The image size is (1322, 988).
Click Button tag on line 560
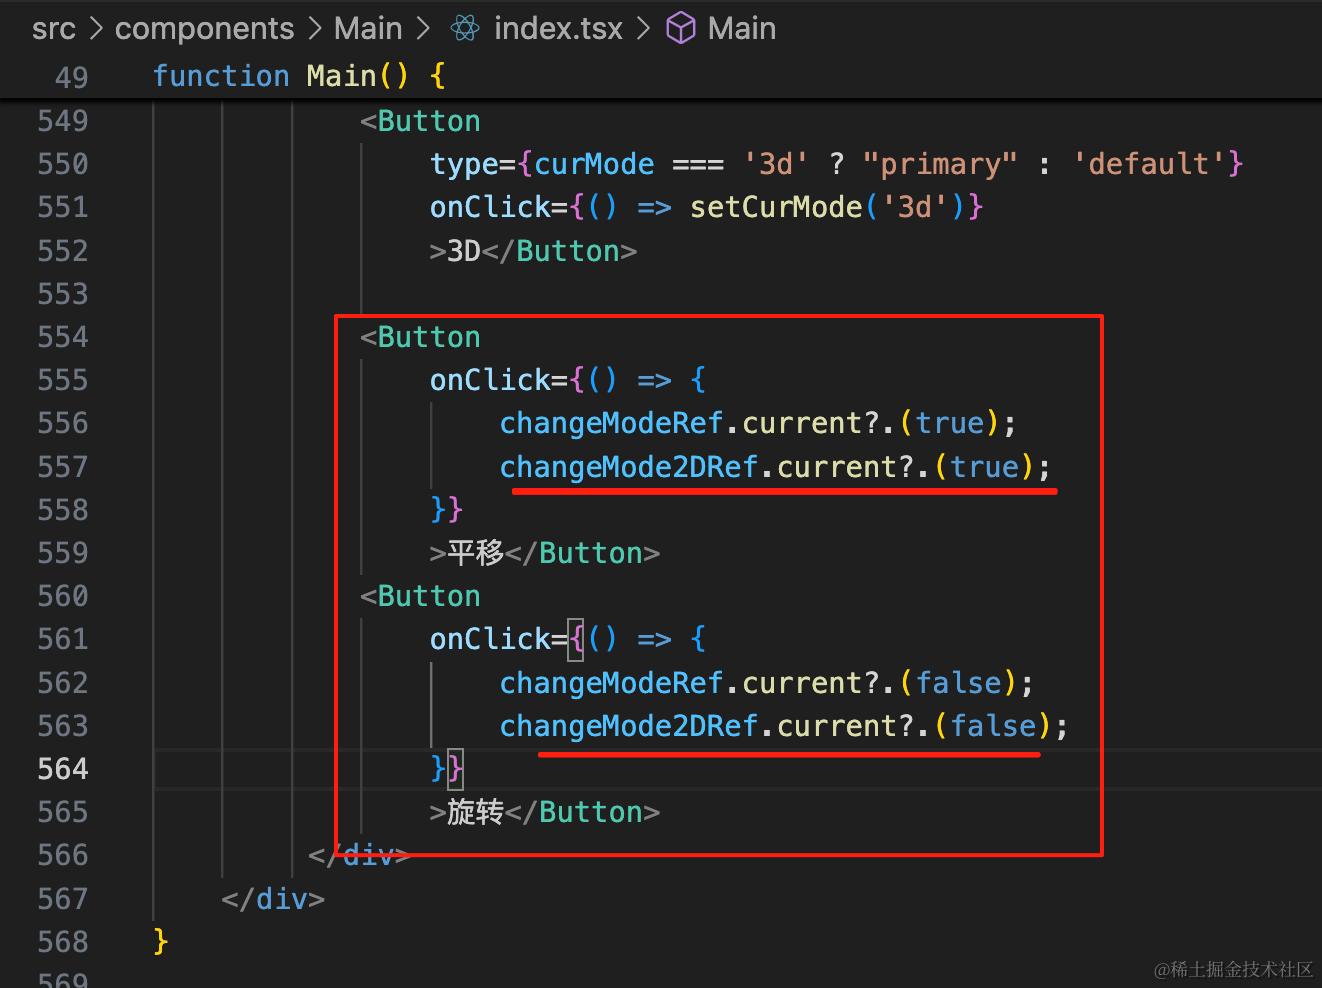pos(429,596)
